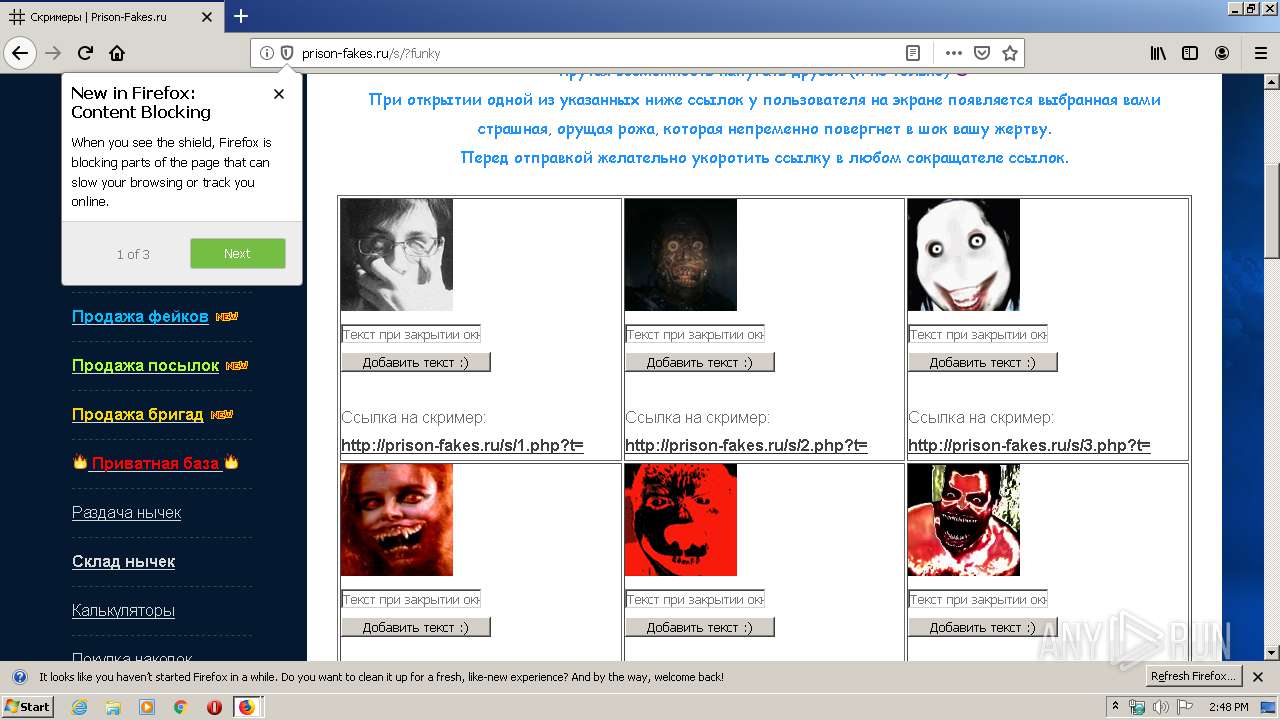1280x720 pixels.
Task: Click Добавить текст under bloody grinning man
Action: tap(983, 627)
